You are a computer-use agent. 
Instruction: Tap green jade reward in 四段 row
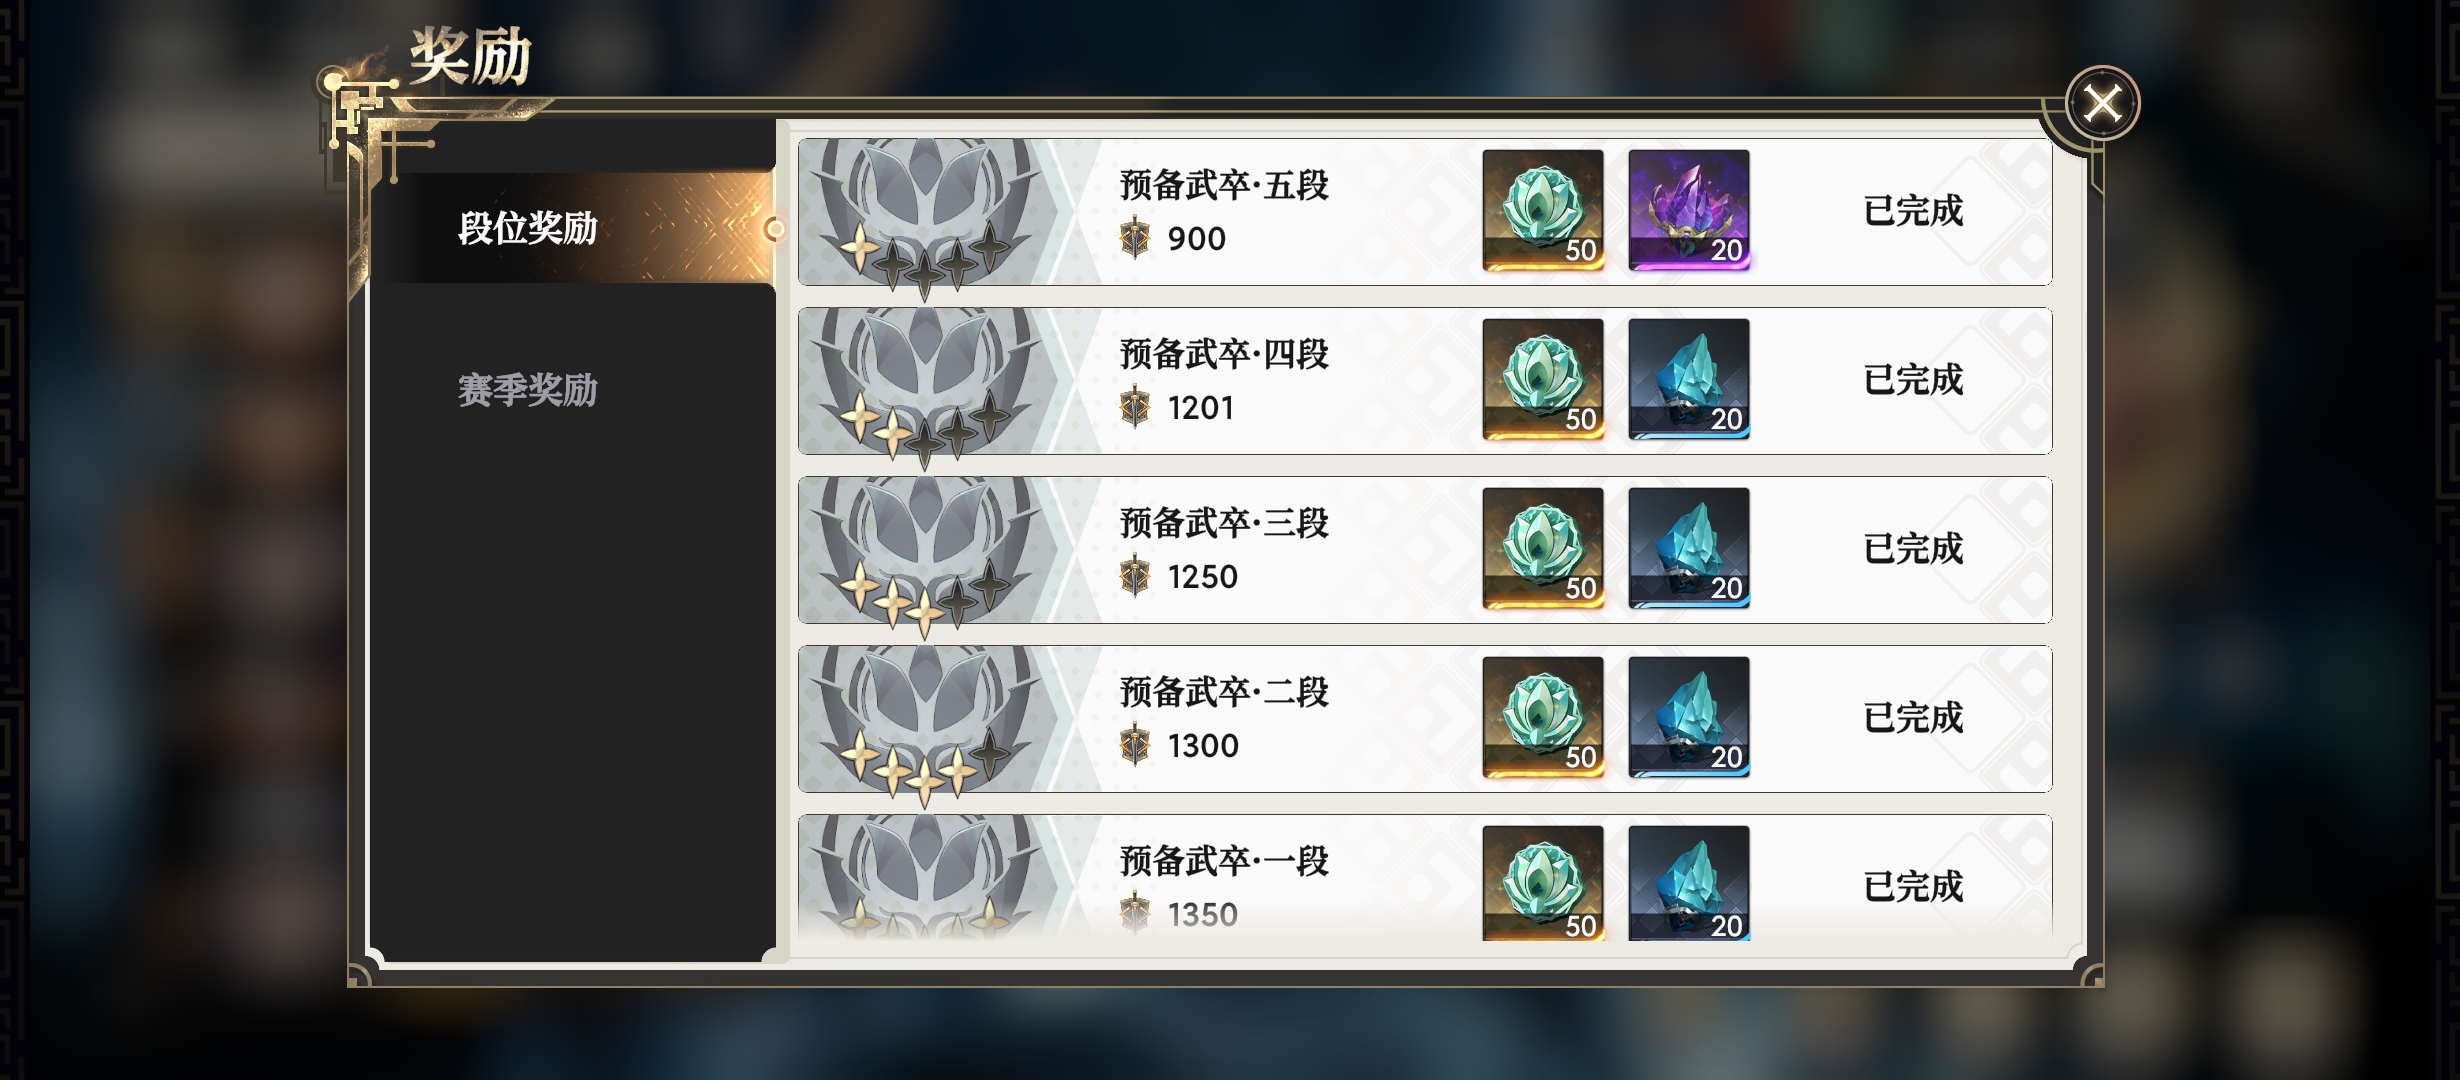click(x=1543, y=379)
